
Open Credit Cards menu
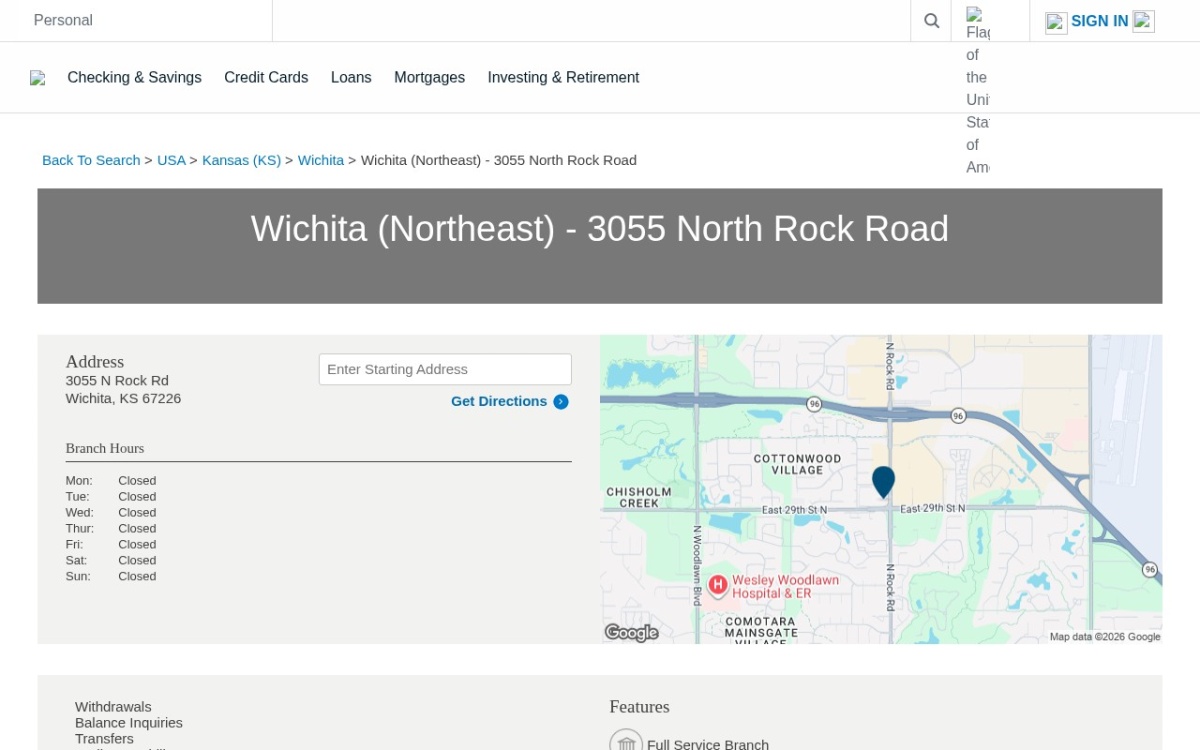(266, 77)
